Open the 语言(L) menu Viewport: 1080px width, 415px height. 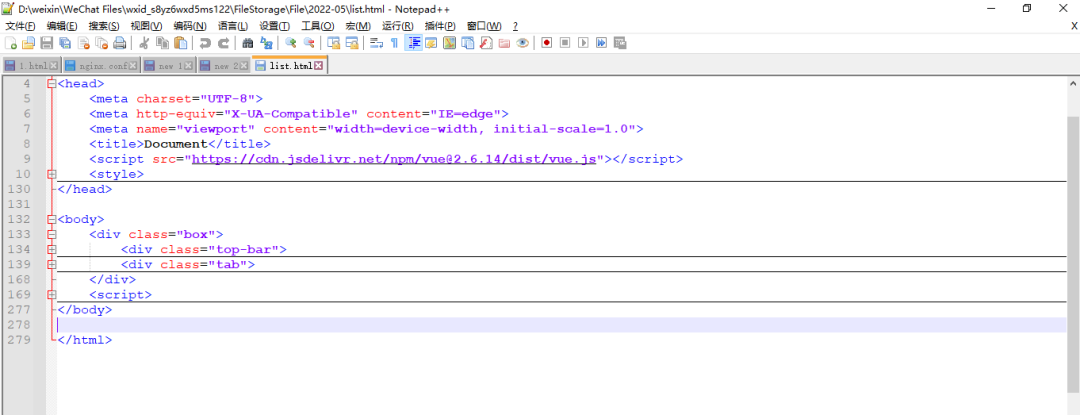coord(233,25)
